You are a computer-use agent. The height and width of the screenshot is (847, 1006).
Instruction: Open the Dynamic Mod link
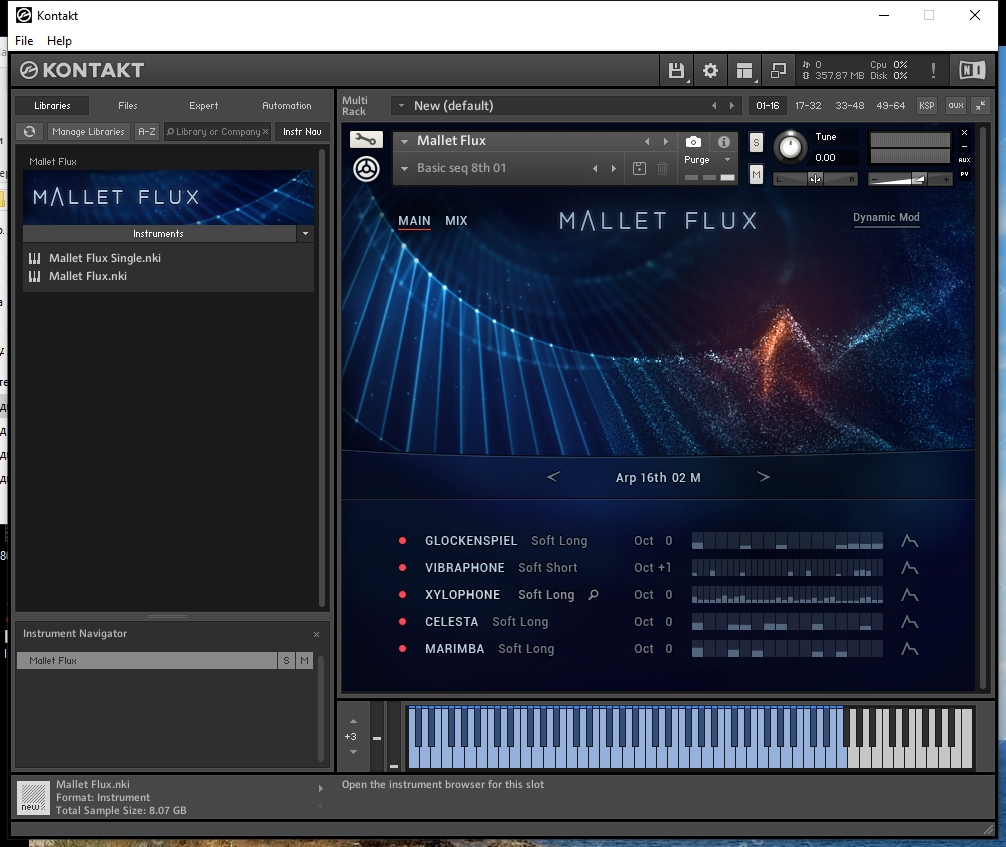(886, 218)
